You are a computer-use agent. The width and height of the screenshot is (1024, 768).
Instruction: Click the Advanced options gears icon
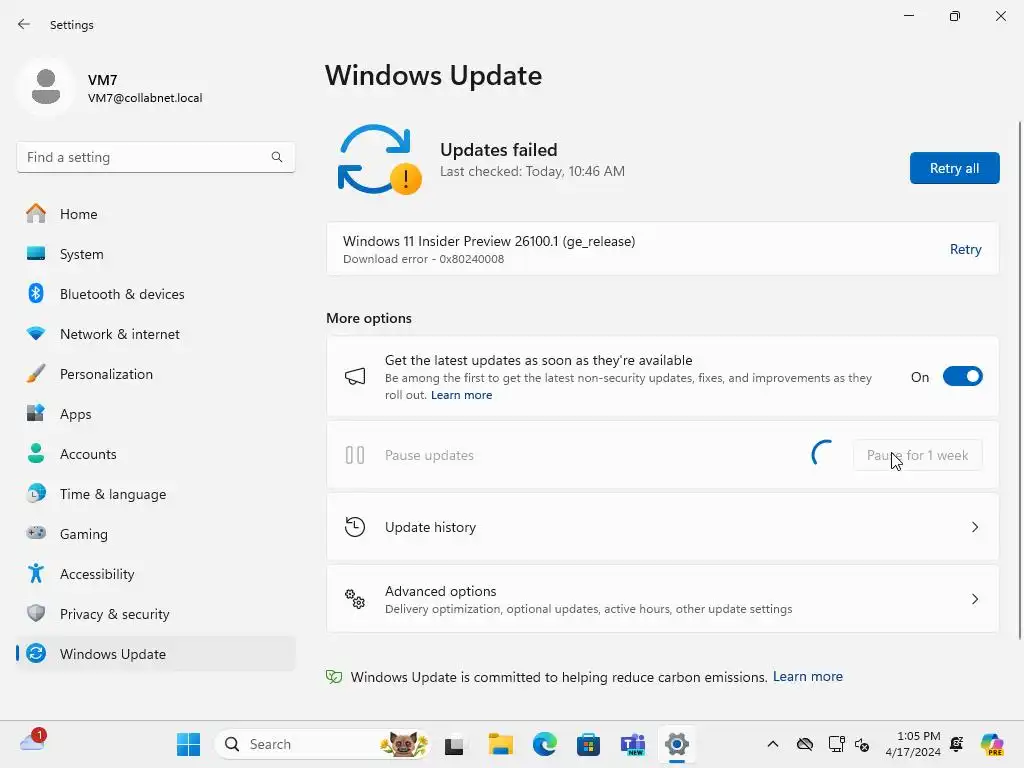pos(355,599)
